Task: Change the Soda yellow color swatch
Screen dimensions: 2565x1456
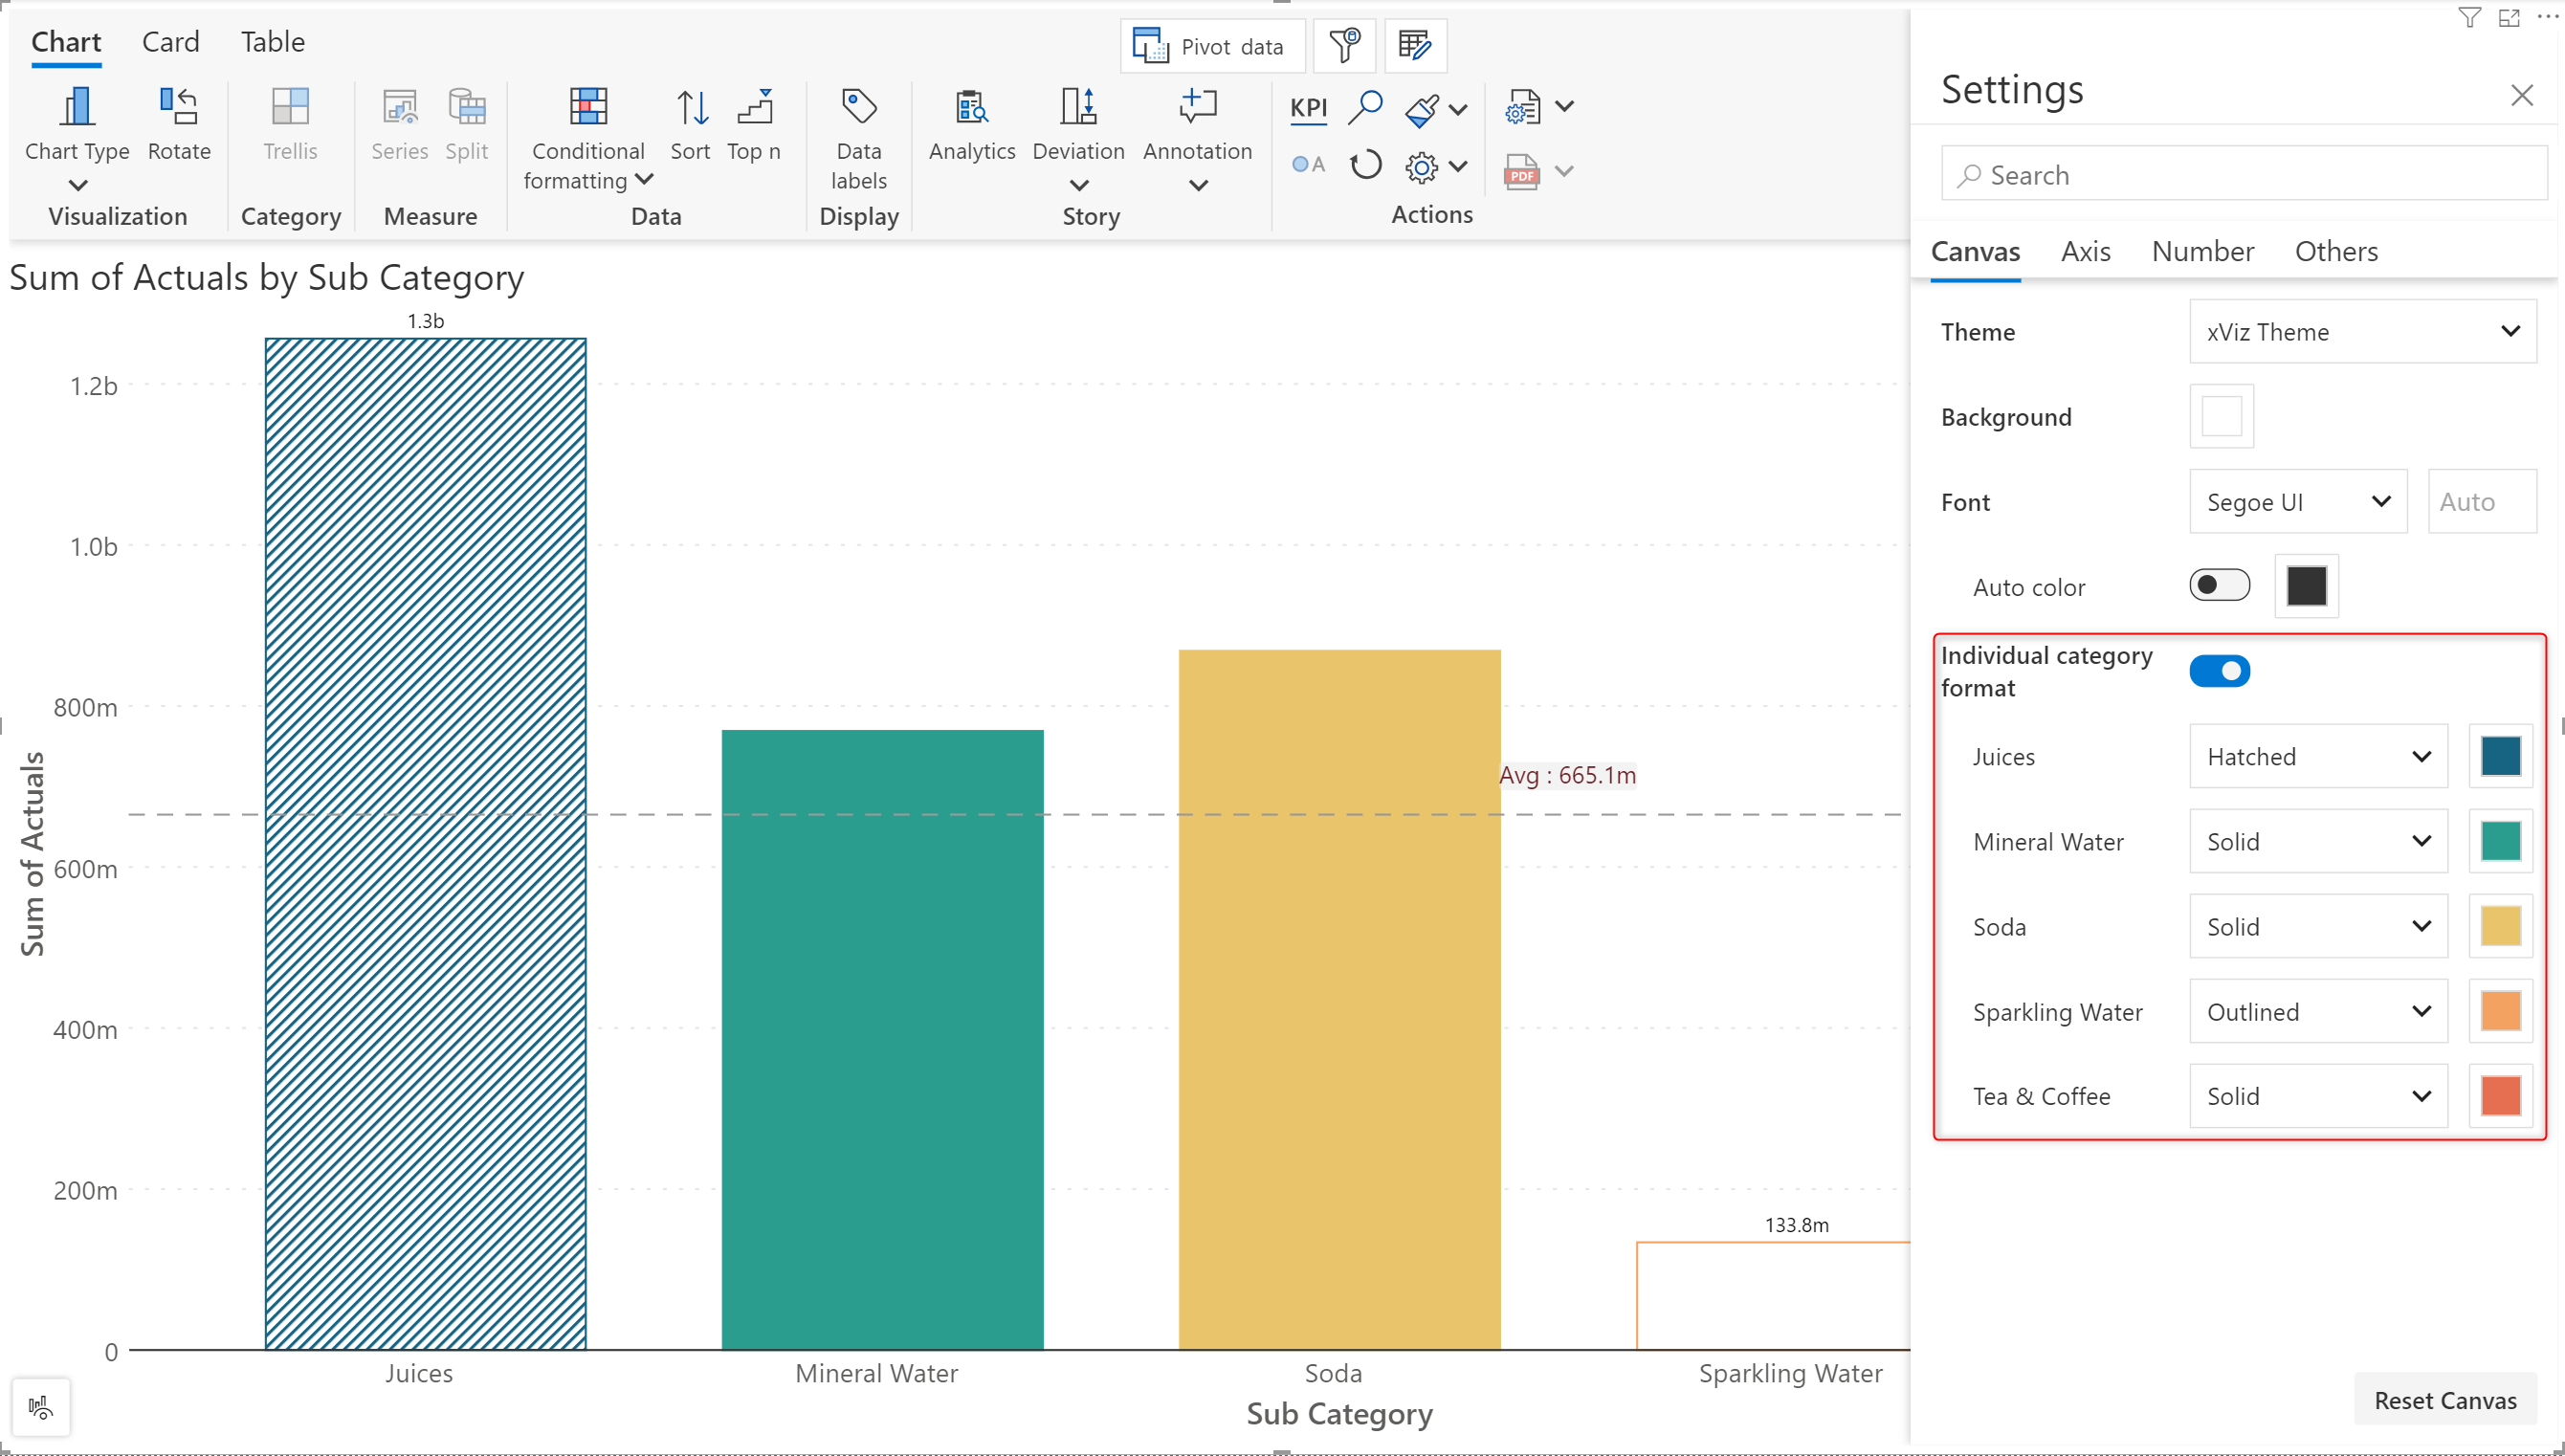Action: point(2500,926)
